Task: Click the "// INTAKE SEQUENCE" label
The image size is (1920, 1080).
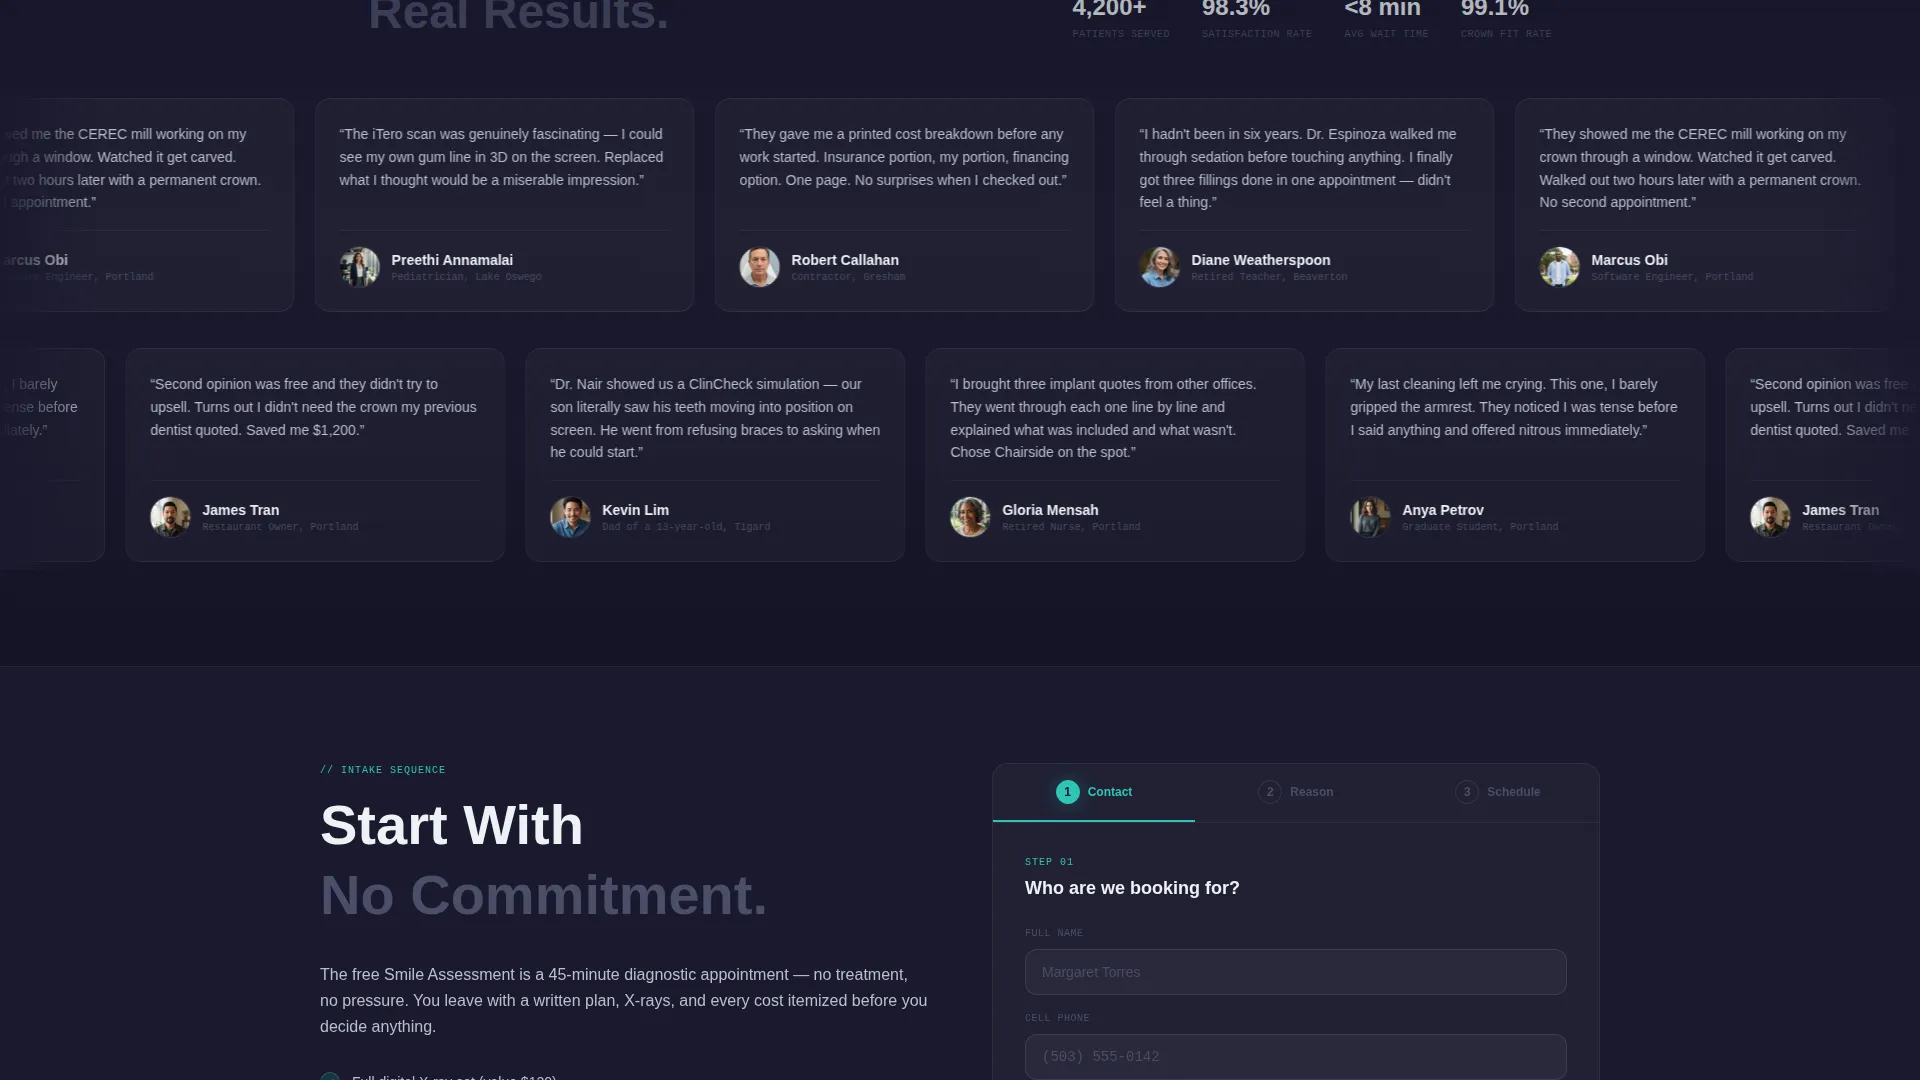Action: tap(383, 770)
